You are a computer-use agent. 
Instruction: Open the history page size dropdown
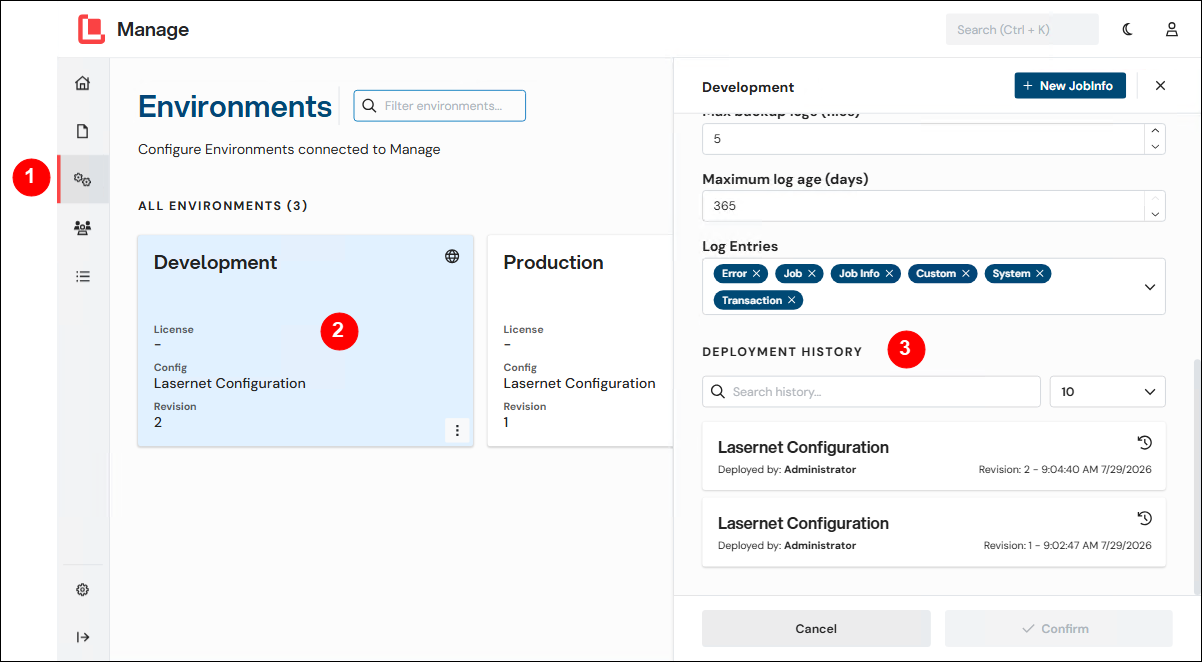(x=1107, y=392)
